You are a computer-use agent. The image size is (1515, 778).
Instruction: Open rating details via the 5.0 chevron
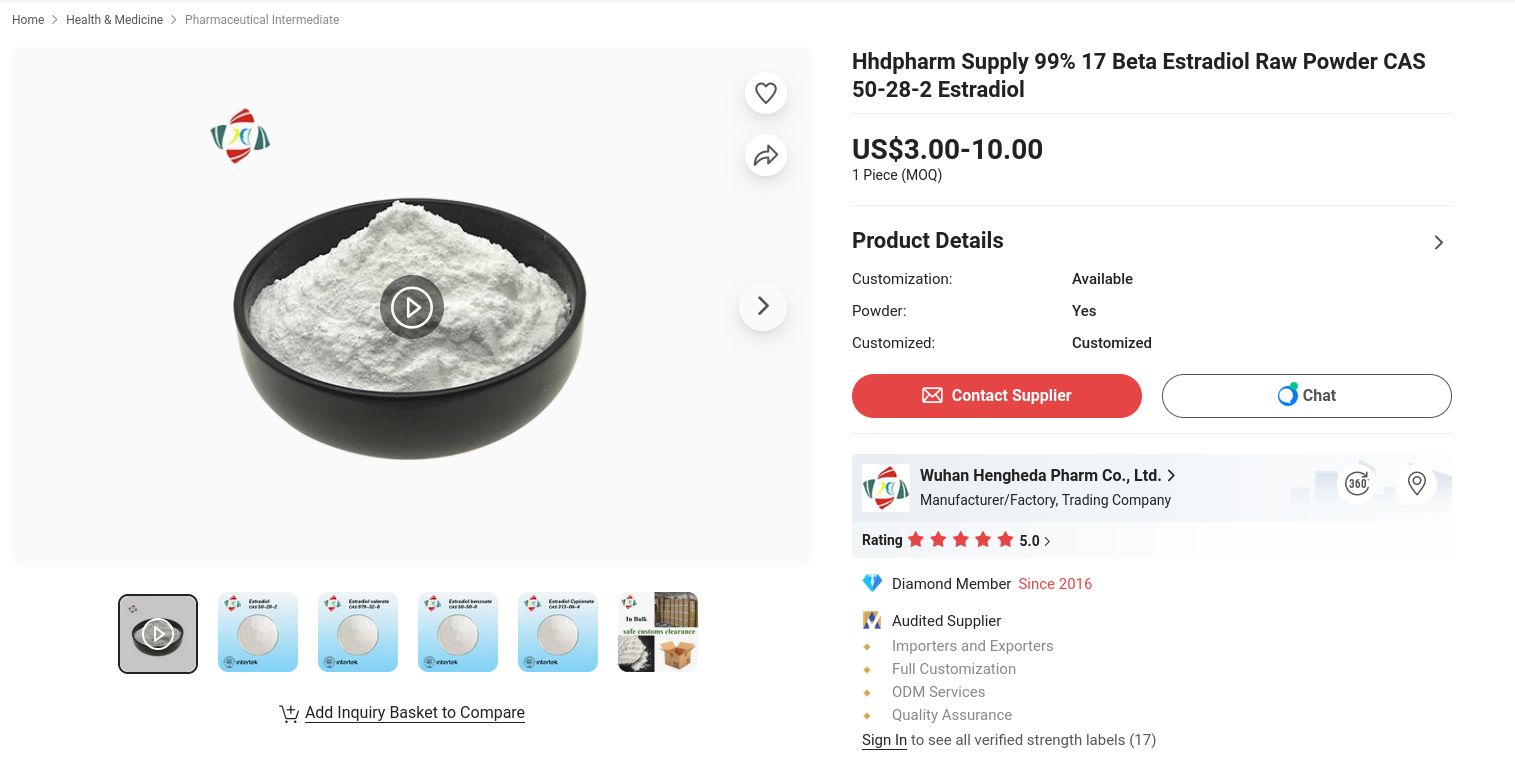(1047, 541)
